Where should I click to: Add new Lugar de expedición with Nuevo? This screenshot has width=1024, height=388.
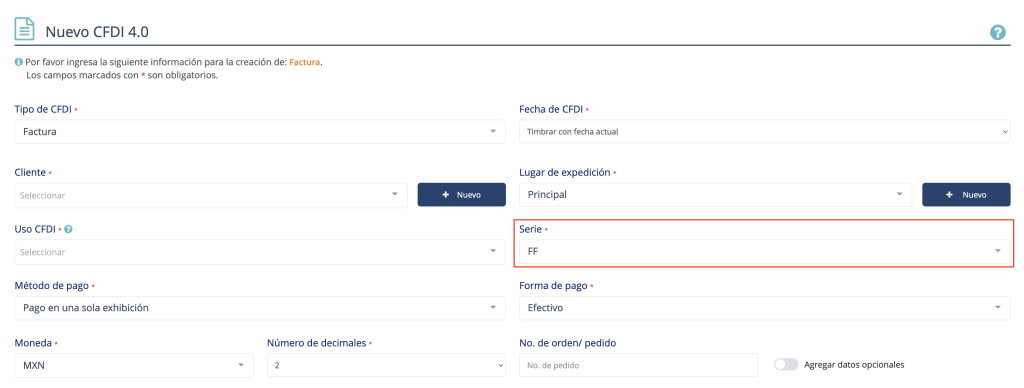[966, 194]
